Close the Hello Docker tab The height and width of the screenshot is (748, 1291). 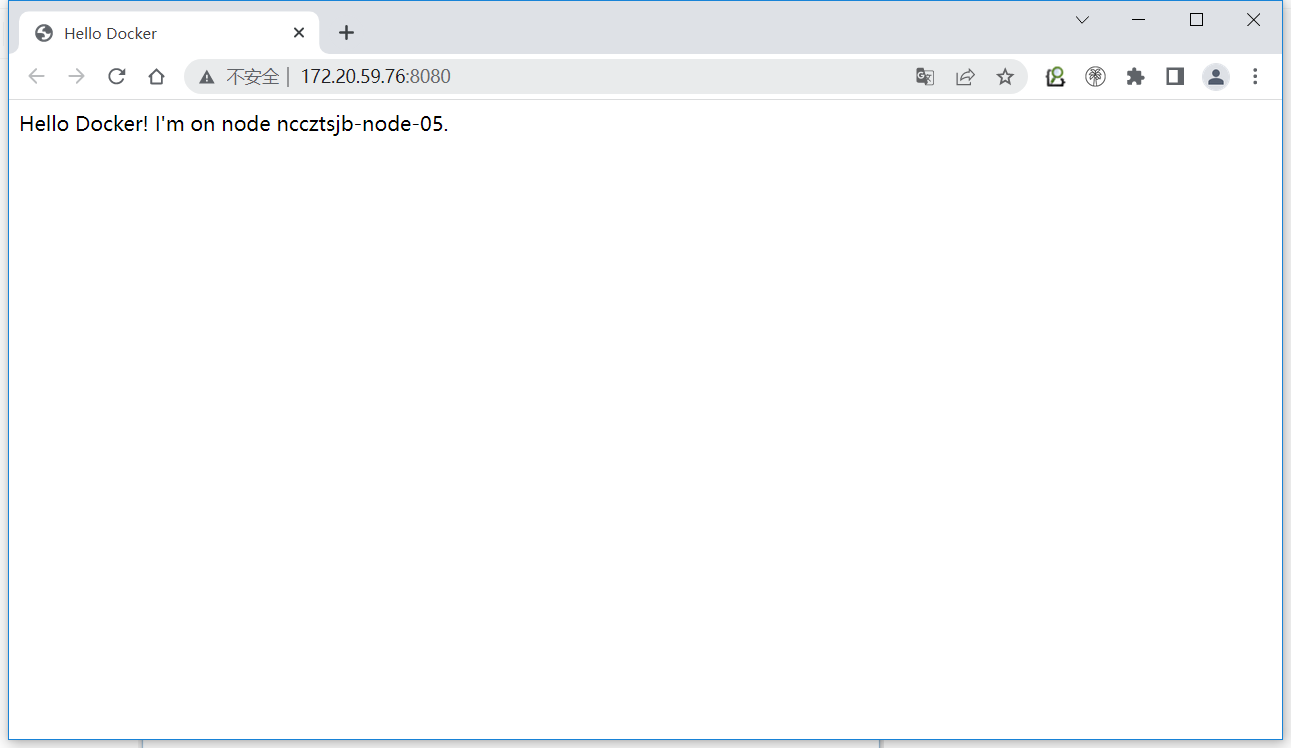coord(299,33)
